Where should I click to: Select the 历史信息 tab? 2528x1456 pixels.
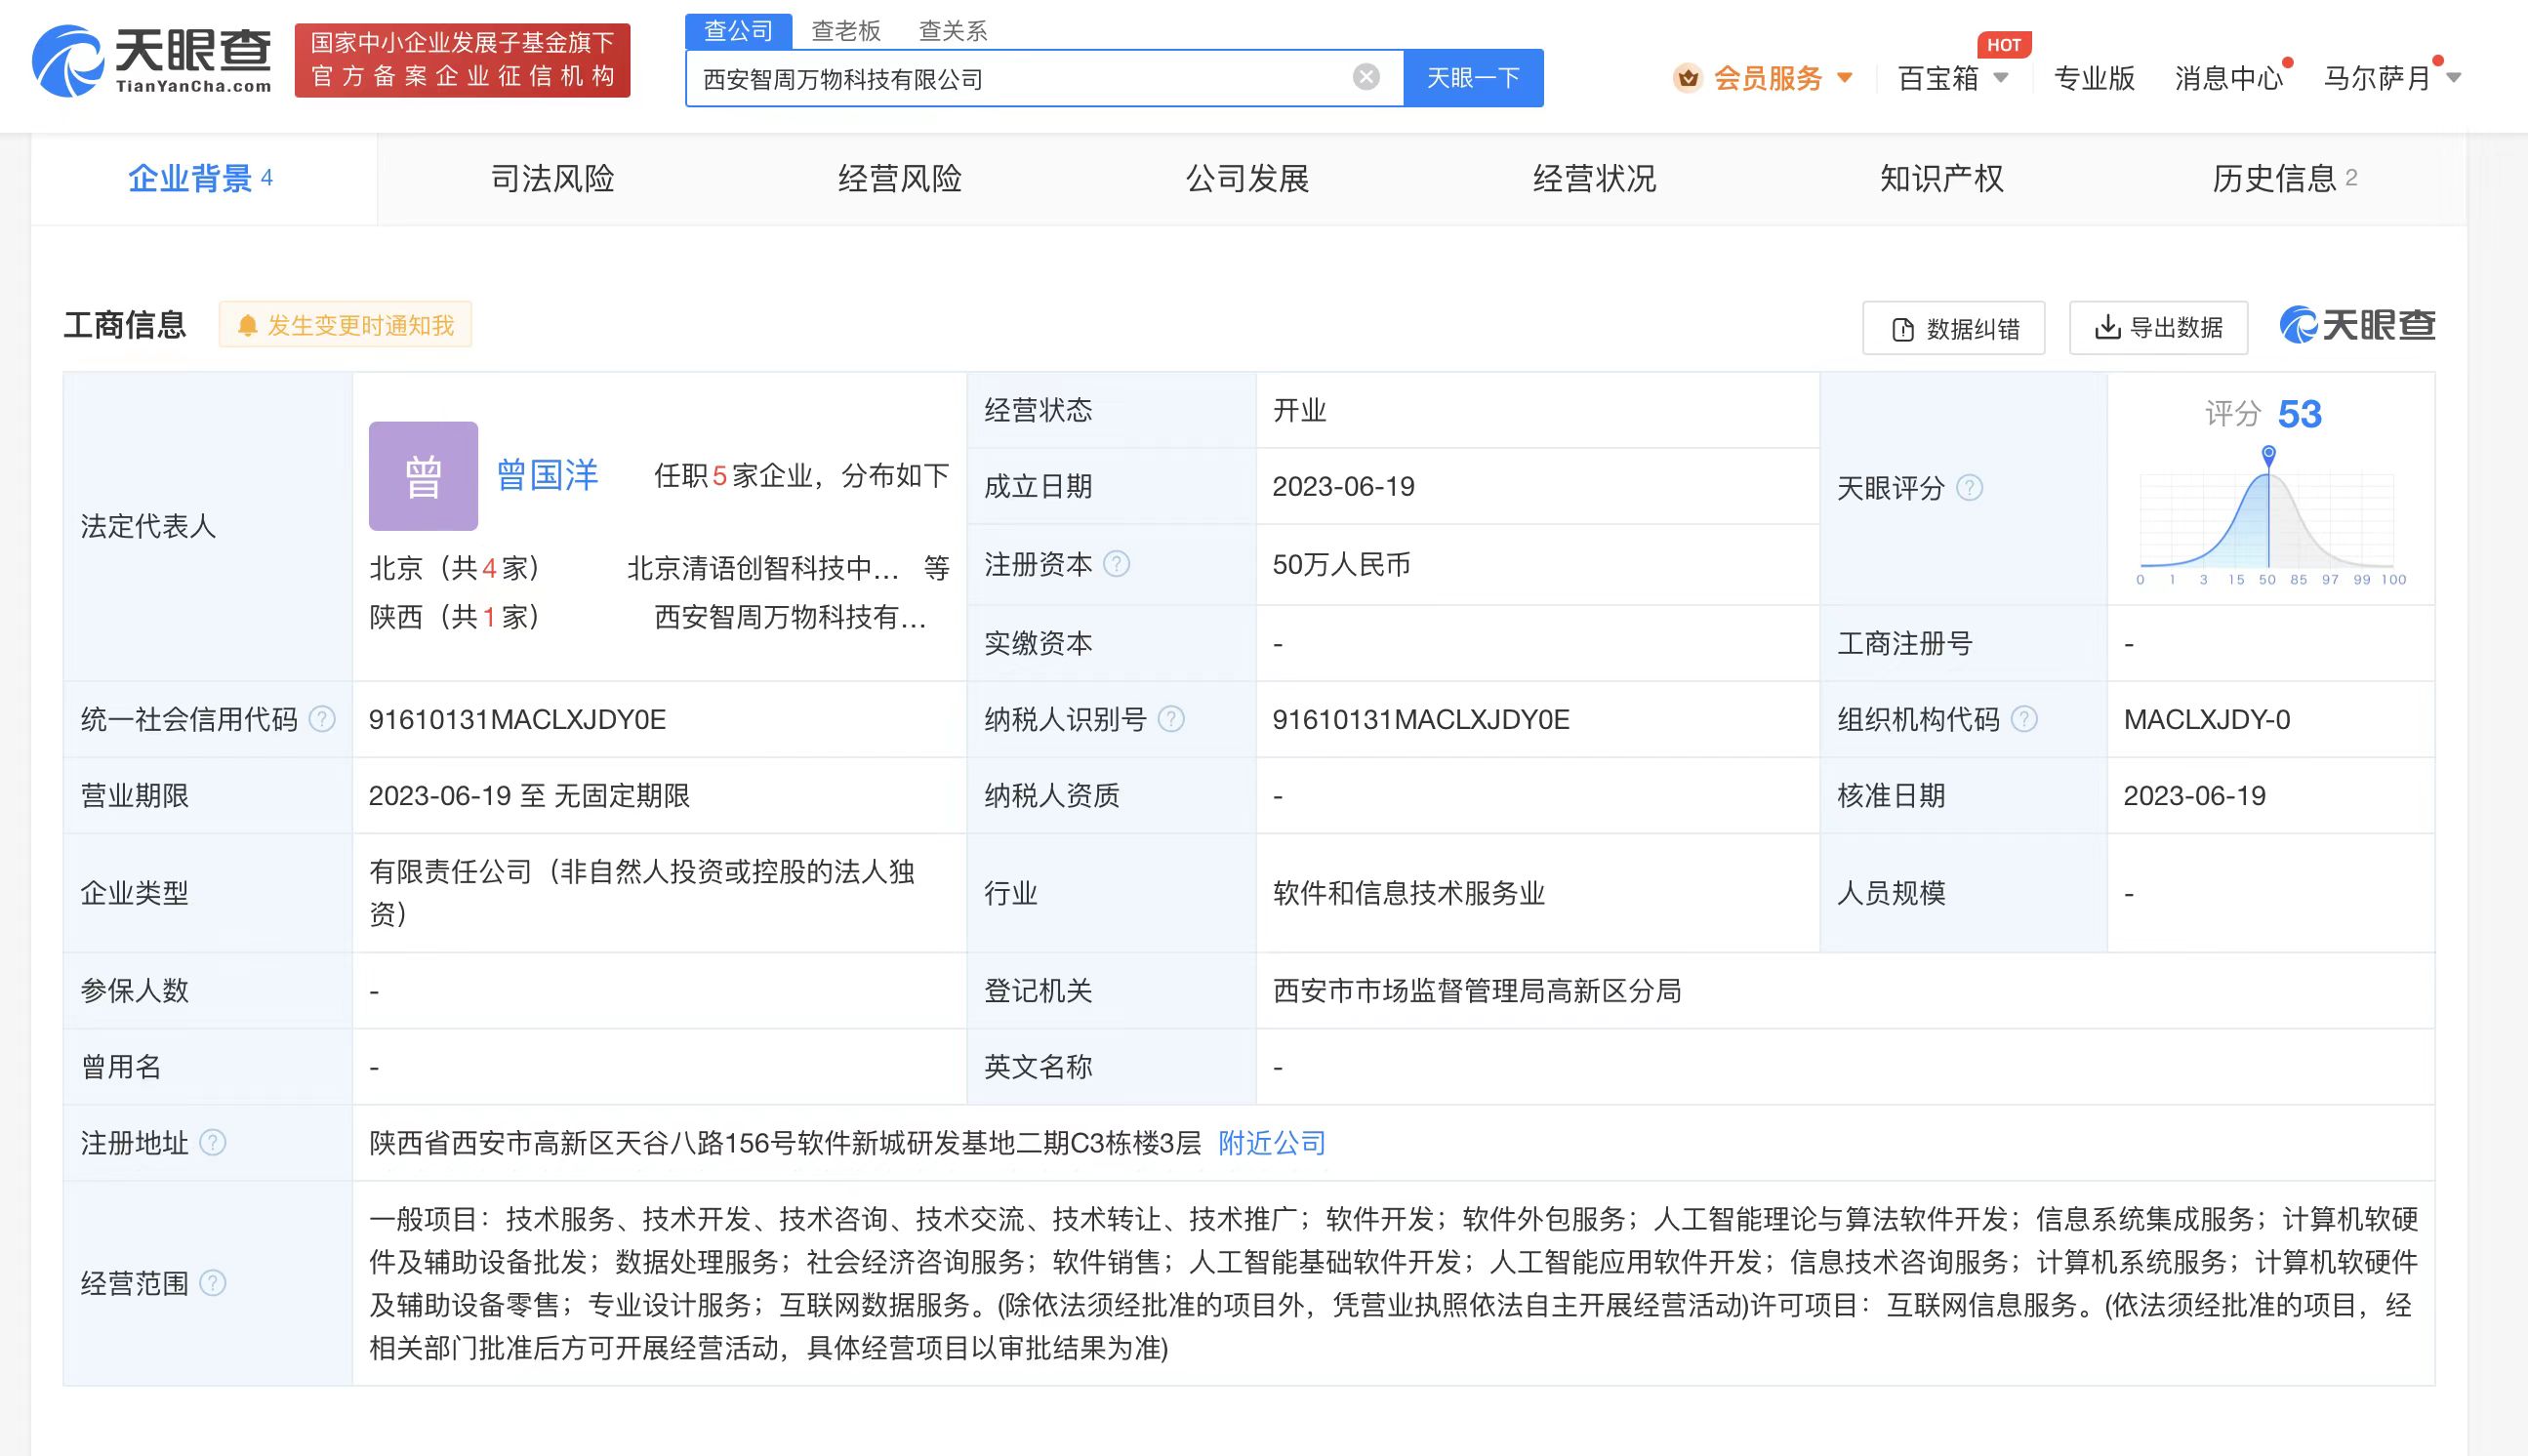coord(2285,178)
